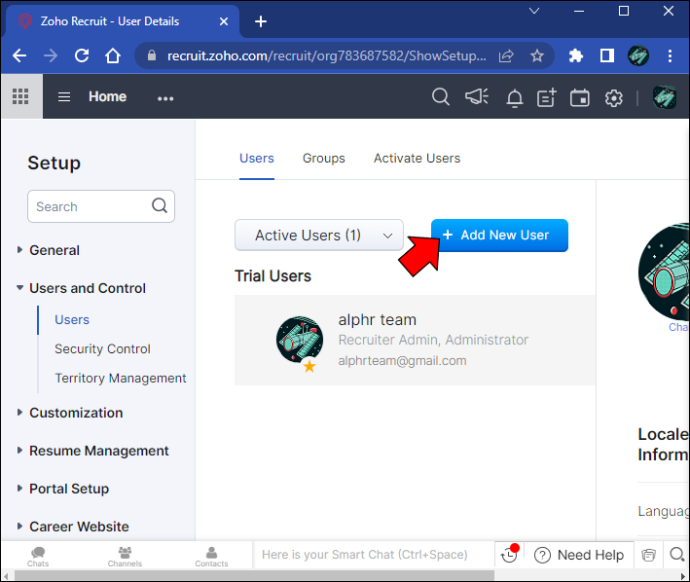Viewport: 690px width, 582px height.
Task: Click into the Setup search field
Action: pos(101,206)
